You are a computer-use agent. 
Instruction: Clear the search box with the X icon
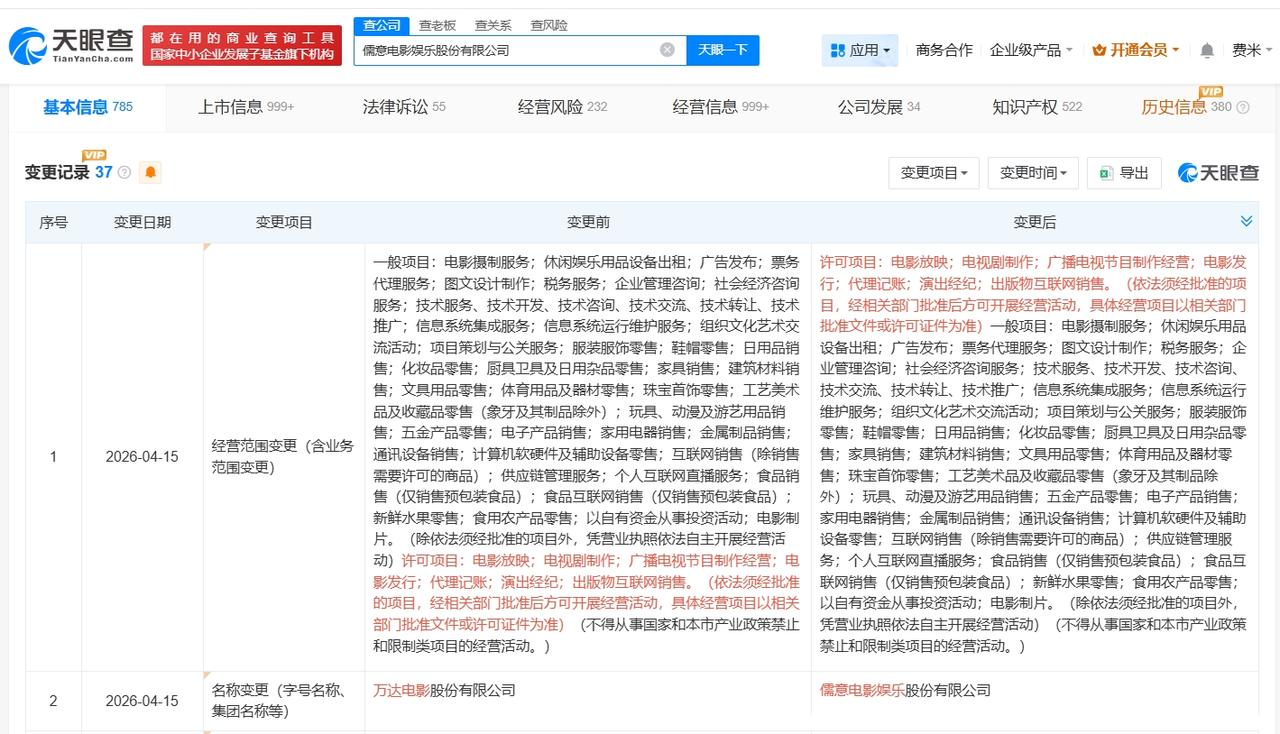point(665,49)
